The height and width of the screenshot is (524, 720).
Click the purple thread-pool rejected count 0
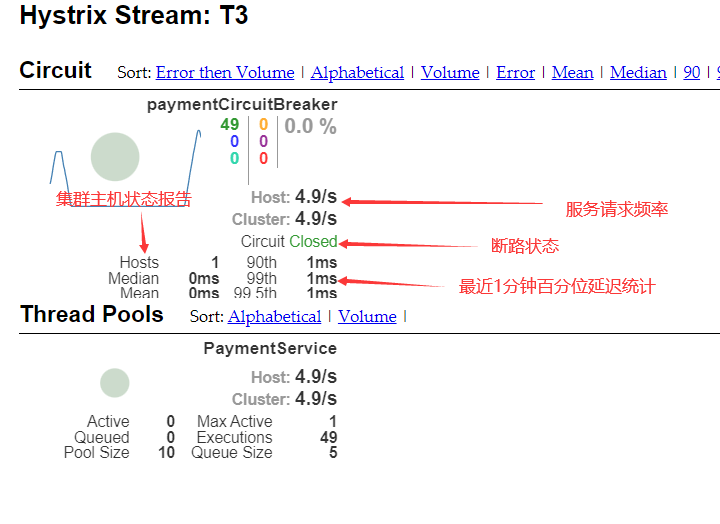(x=263, y=141)
